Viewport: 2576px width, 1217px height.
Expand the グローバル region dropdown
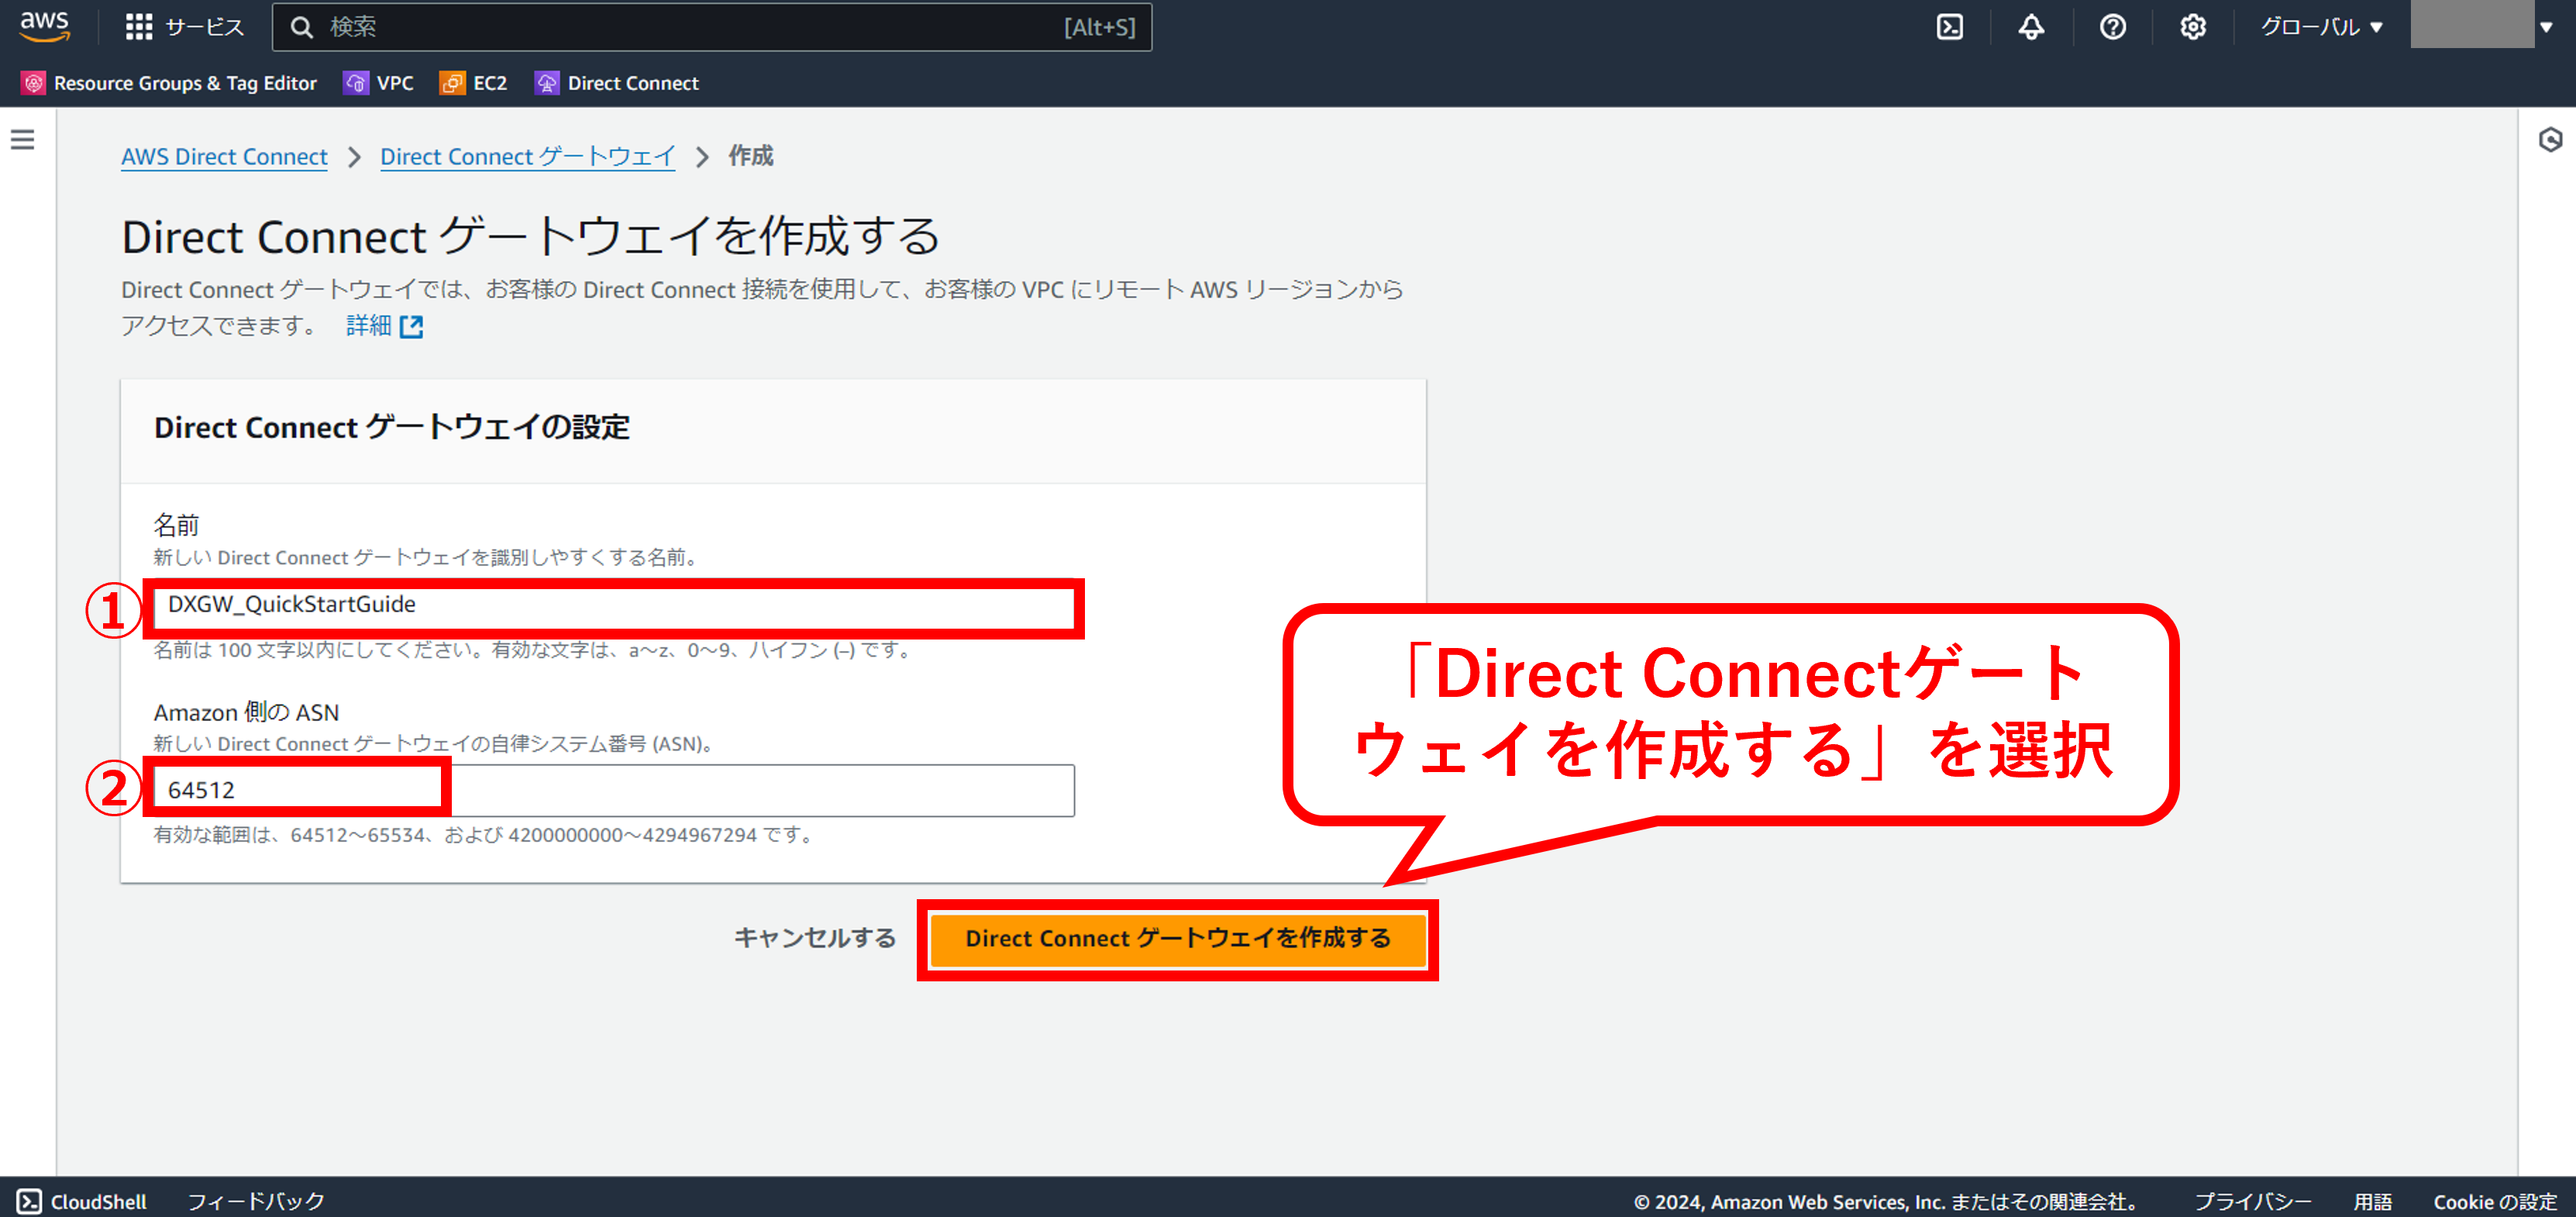coord(2322,27)
